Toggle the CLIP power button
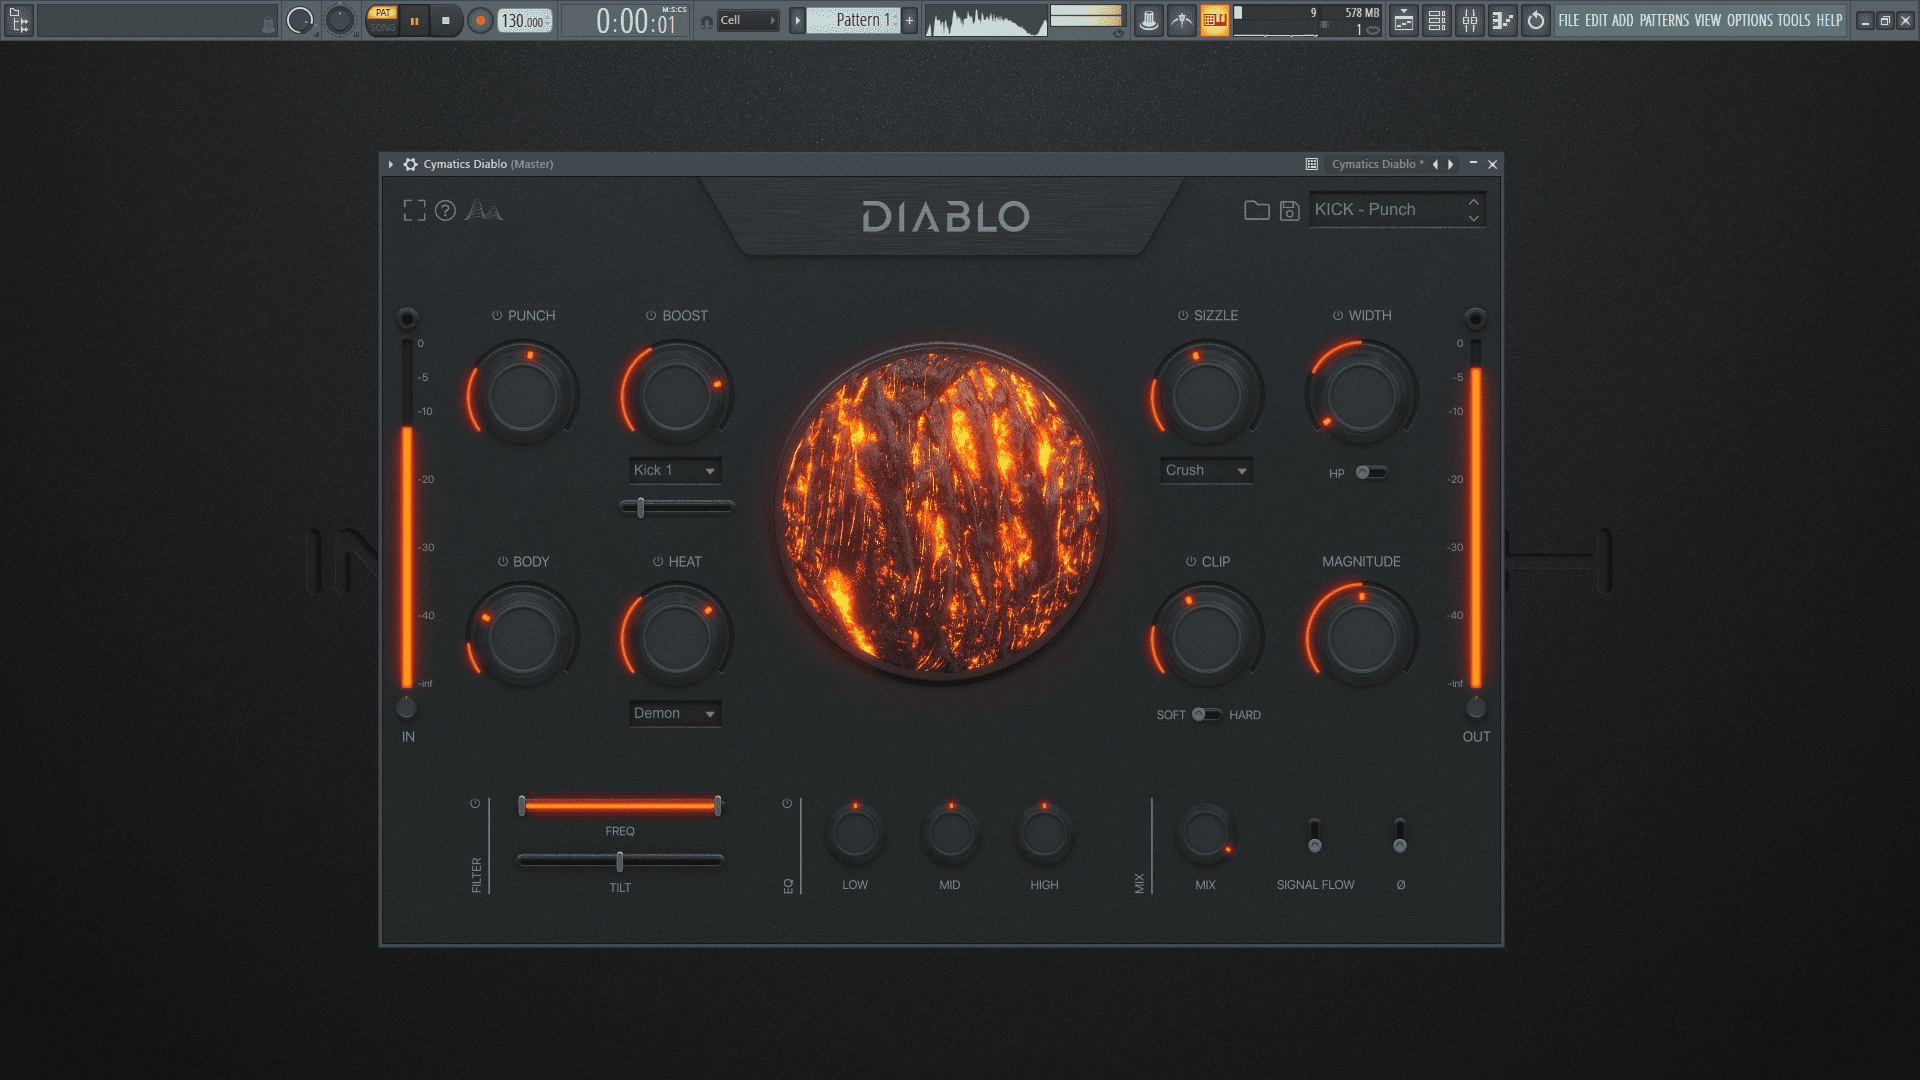This screenshot has height=1080, width=1920. tap(1191, 561)
